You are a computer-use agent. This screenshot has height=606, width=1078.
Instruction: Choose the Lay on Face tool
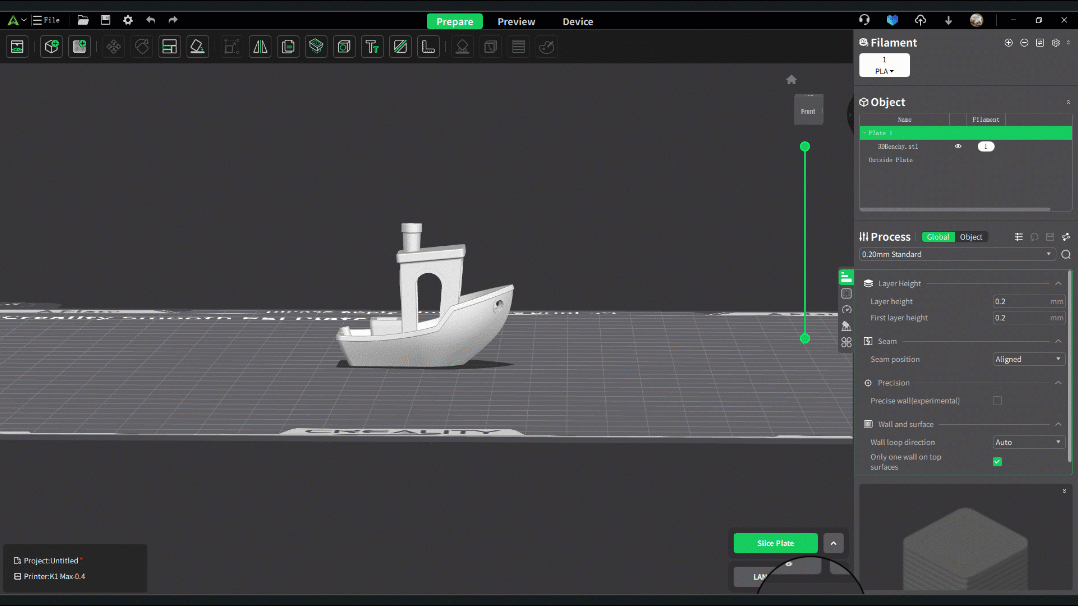pyautogui.click(x=197, y=47)
